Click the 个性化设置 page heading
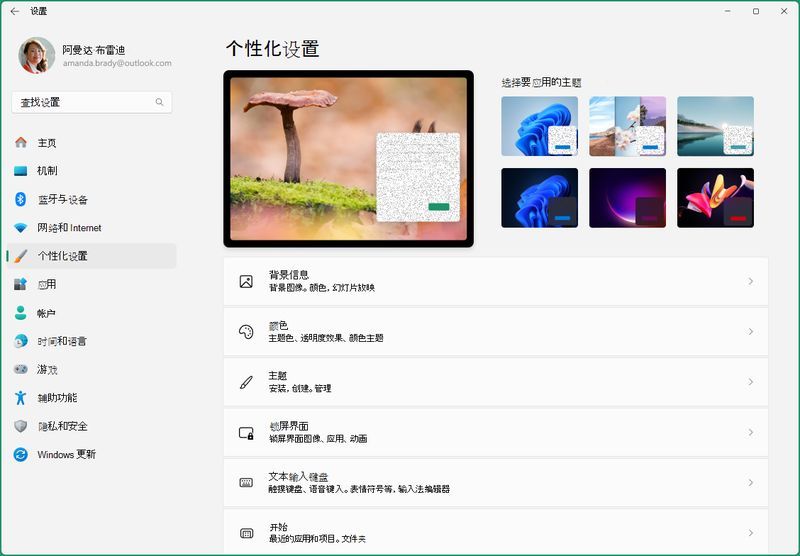Image resolution: width=800 pixels, height=556 pixels. (x=272, y=49)
